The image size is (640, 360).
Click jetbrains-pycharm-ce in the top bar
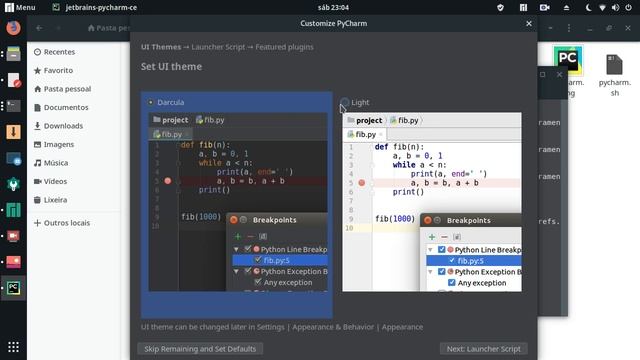(95, 7)
